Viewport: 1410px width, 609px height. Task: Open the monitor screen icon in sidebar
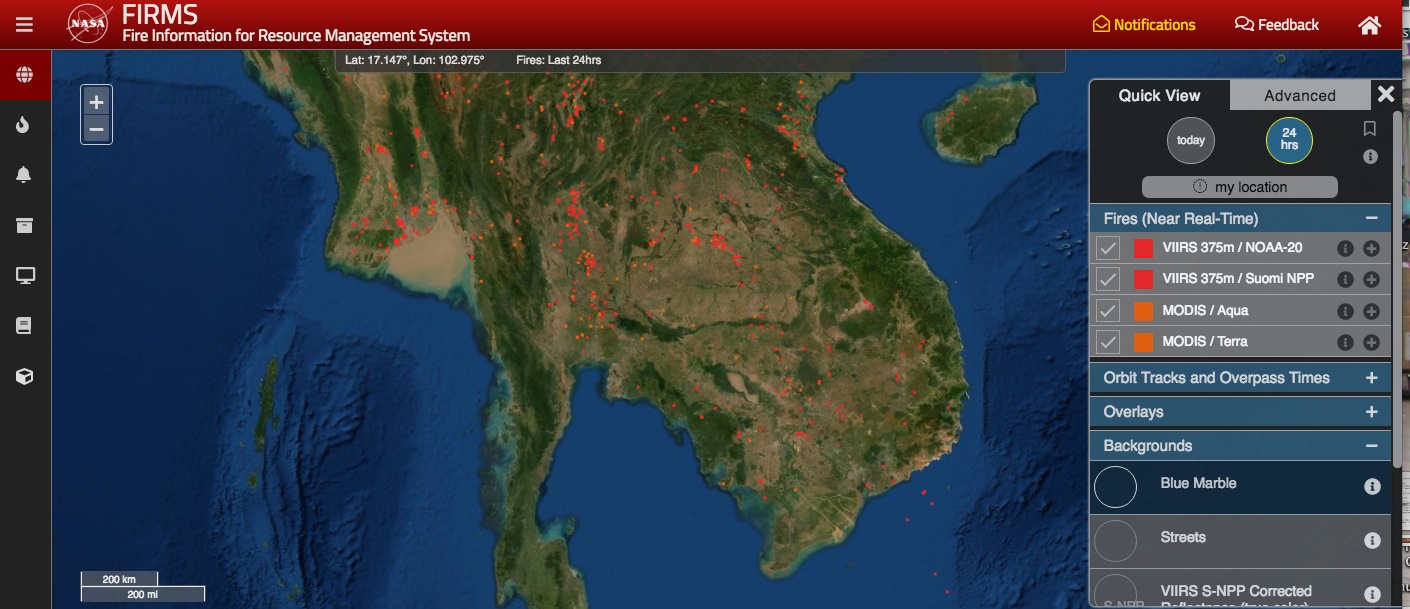point(25,275)
